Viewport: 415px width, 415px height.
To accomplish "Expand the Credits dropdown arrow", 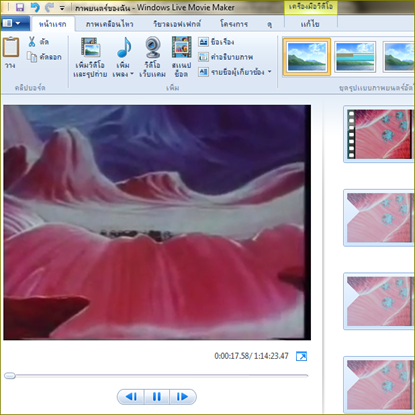I will [x=270, y=72].
